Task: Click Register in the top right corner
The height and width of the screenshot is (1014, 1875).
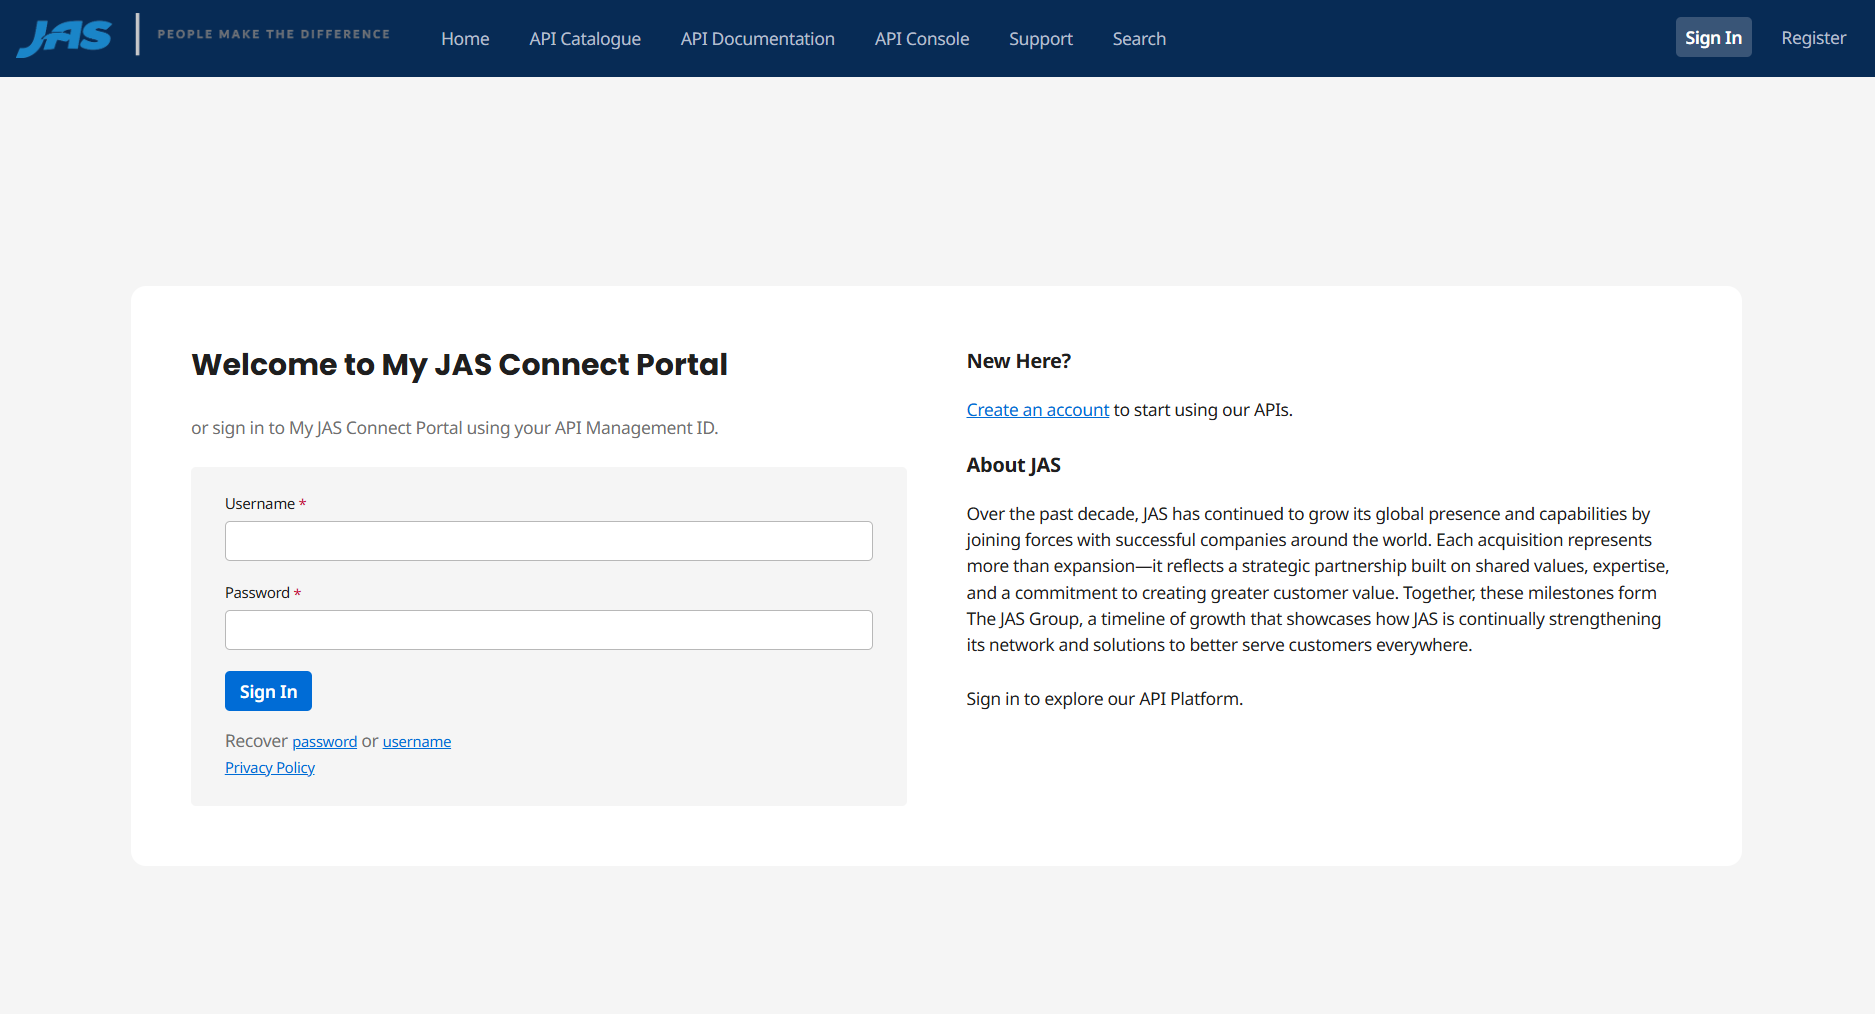Action: point(1813,38)
